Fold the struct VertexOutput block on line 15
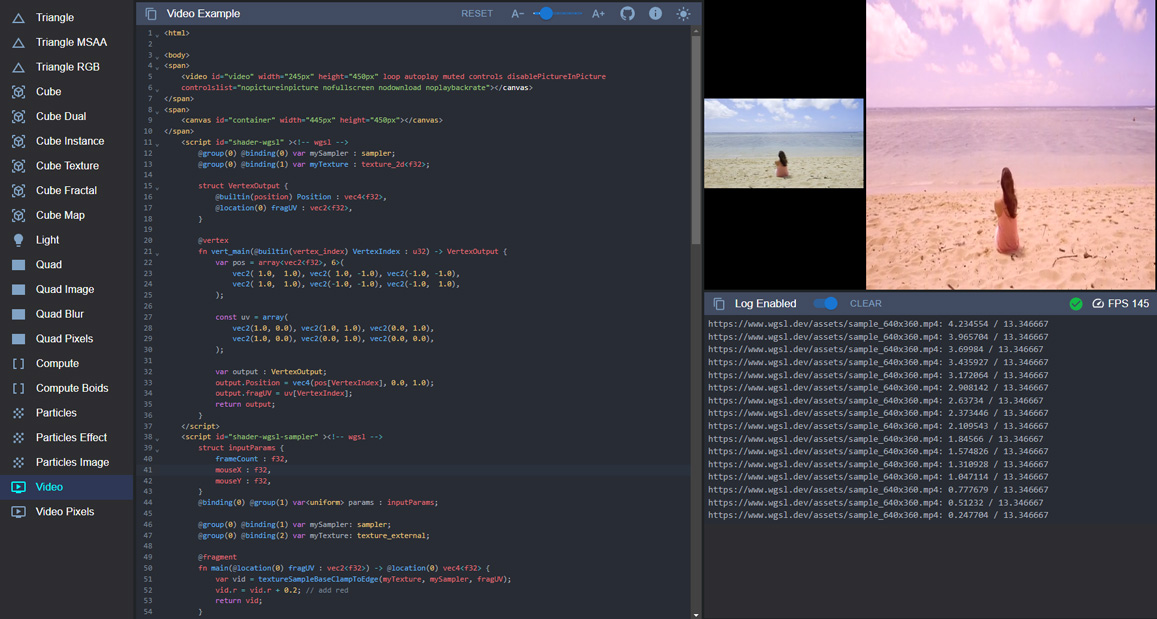The width and height of the screenshot is (1157, 619). pyautogui.click(x=158, y=187)
